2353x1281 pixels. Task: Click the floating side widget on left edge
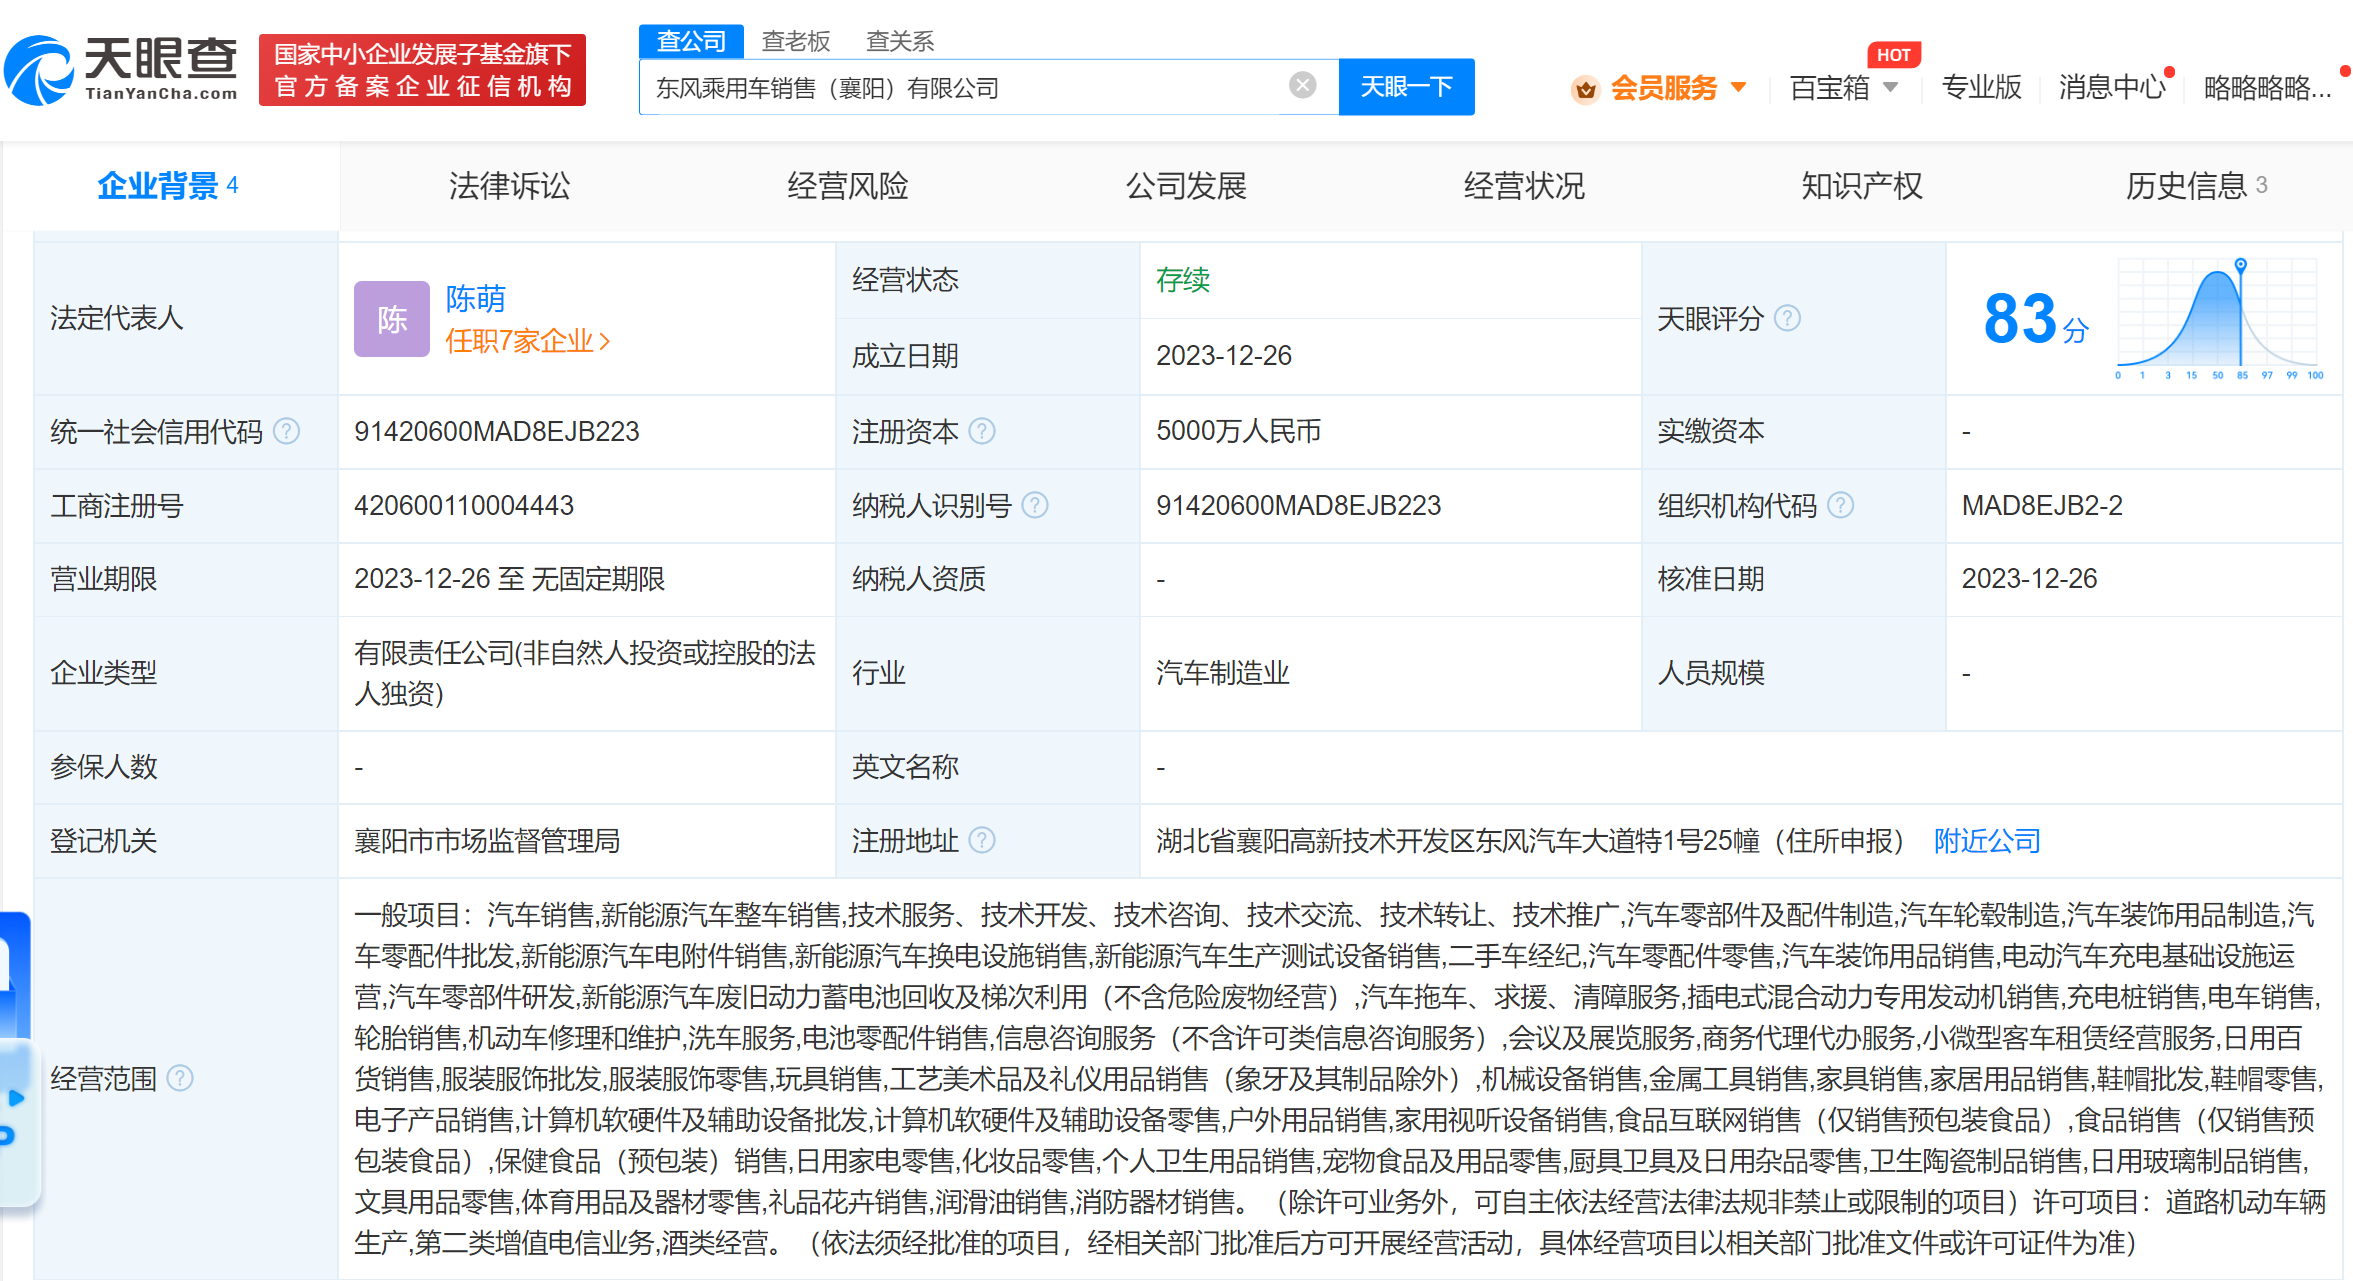point(18,1060)
